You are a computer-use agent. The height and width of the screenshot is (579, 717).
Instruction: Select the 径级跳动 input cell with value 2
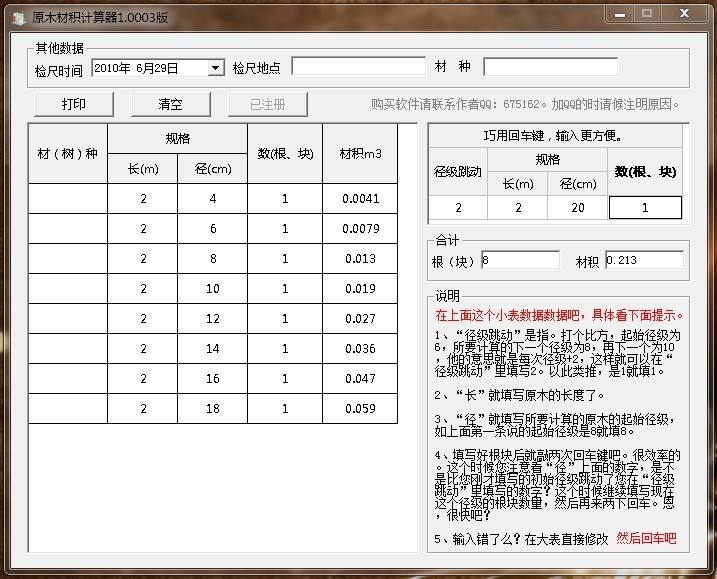pyautogui.click(x=458, y=208)
